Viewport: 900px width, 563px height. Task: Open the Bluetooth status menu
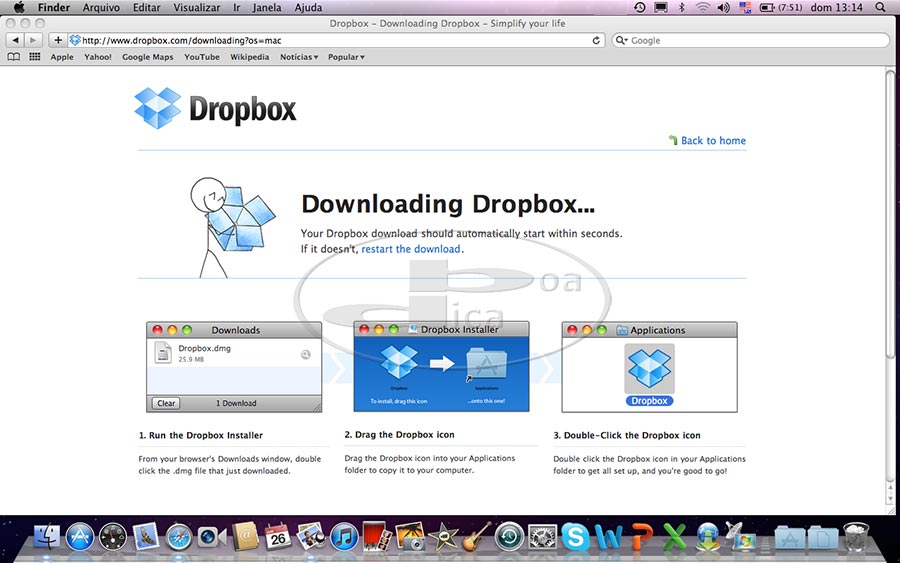click(681, 7)
